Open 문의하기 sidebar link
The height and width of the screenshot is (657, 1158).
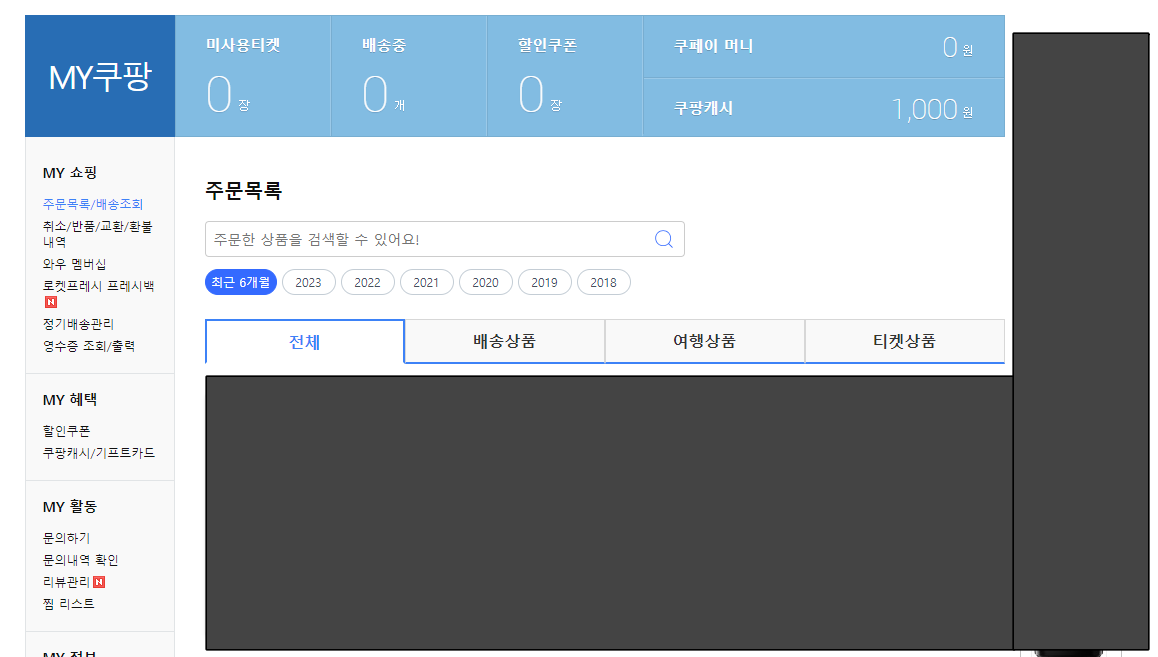click(x=66, y=537)
